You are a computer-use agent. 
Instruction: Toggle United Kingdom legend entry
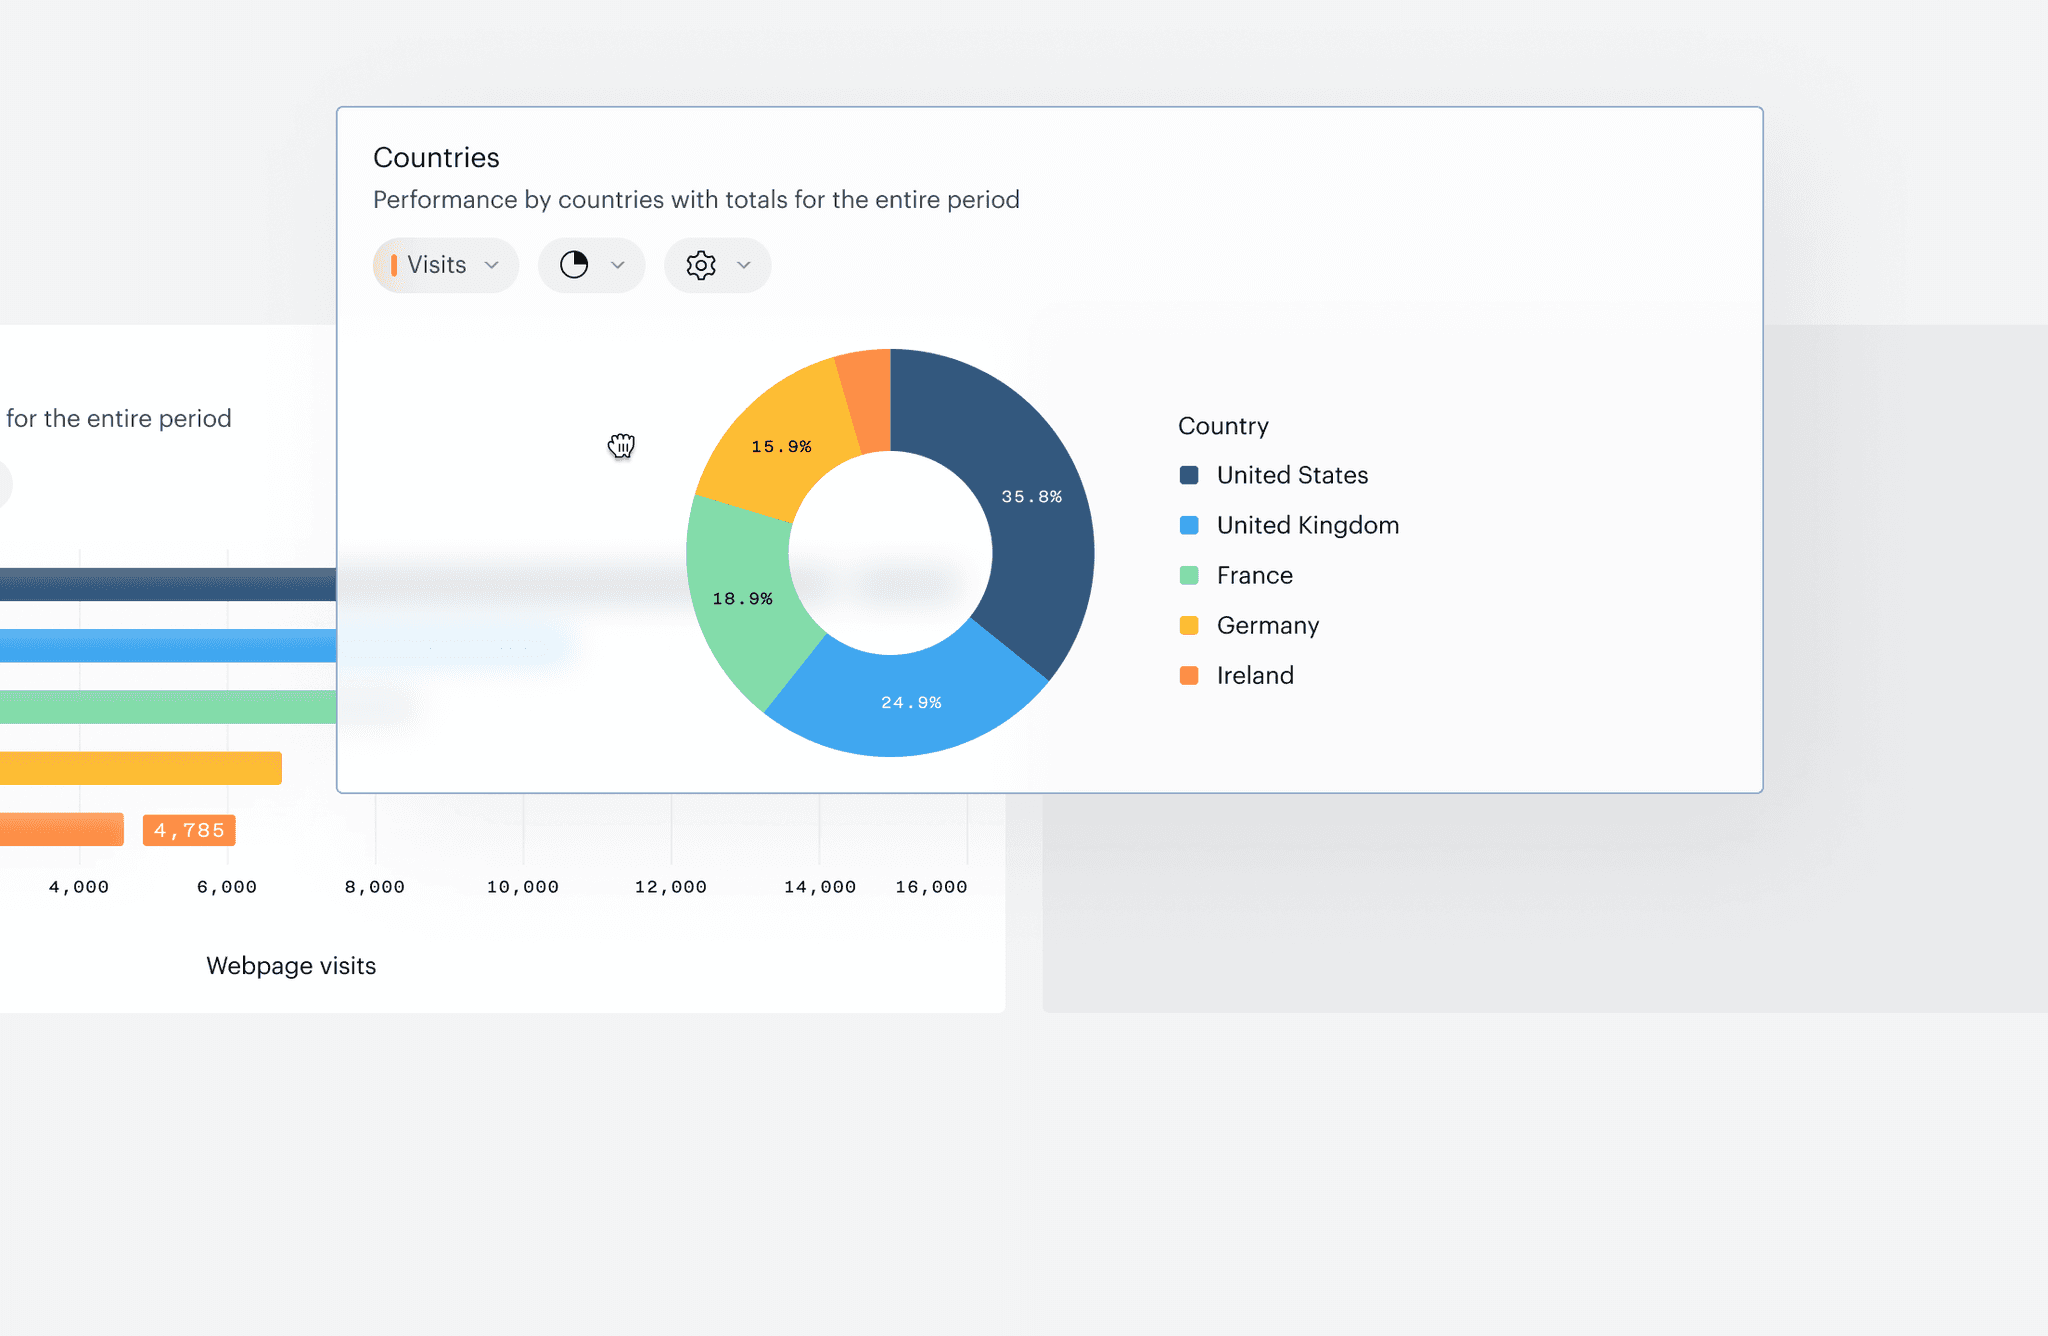click(x=1307, y=525)
